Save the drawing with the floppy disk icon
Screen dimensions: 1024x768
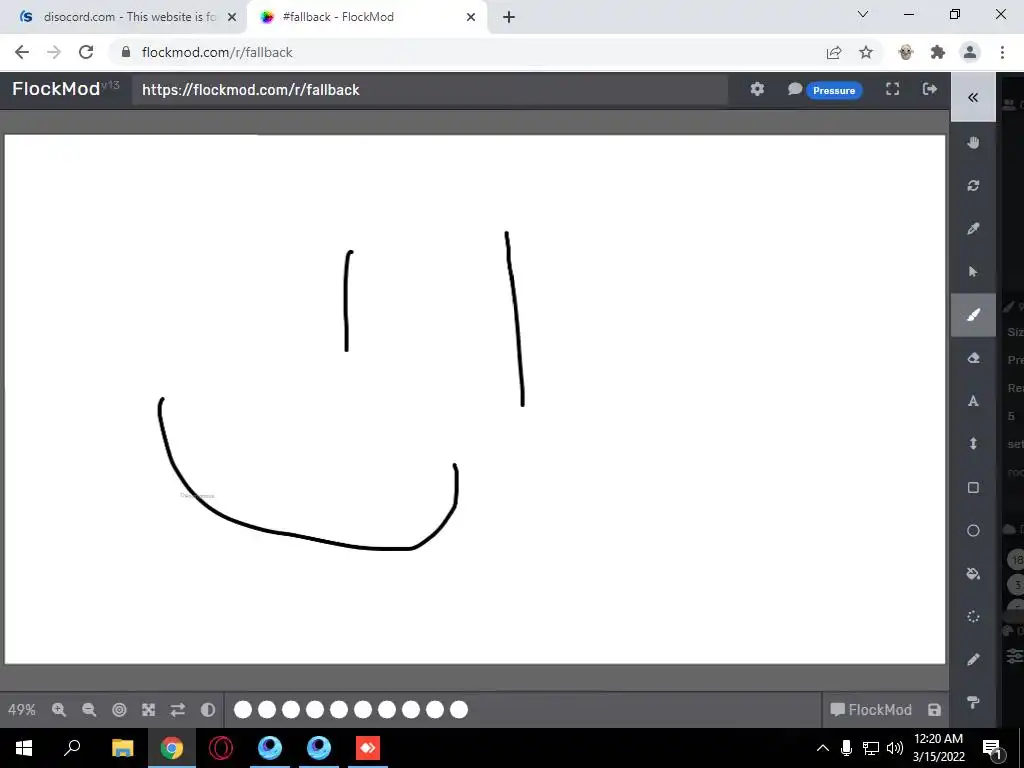(935, 710)
